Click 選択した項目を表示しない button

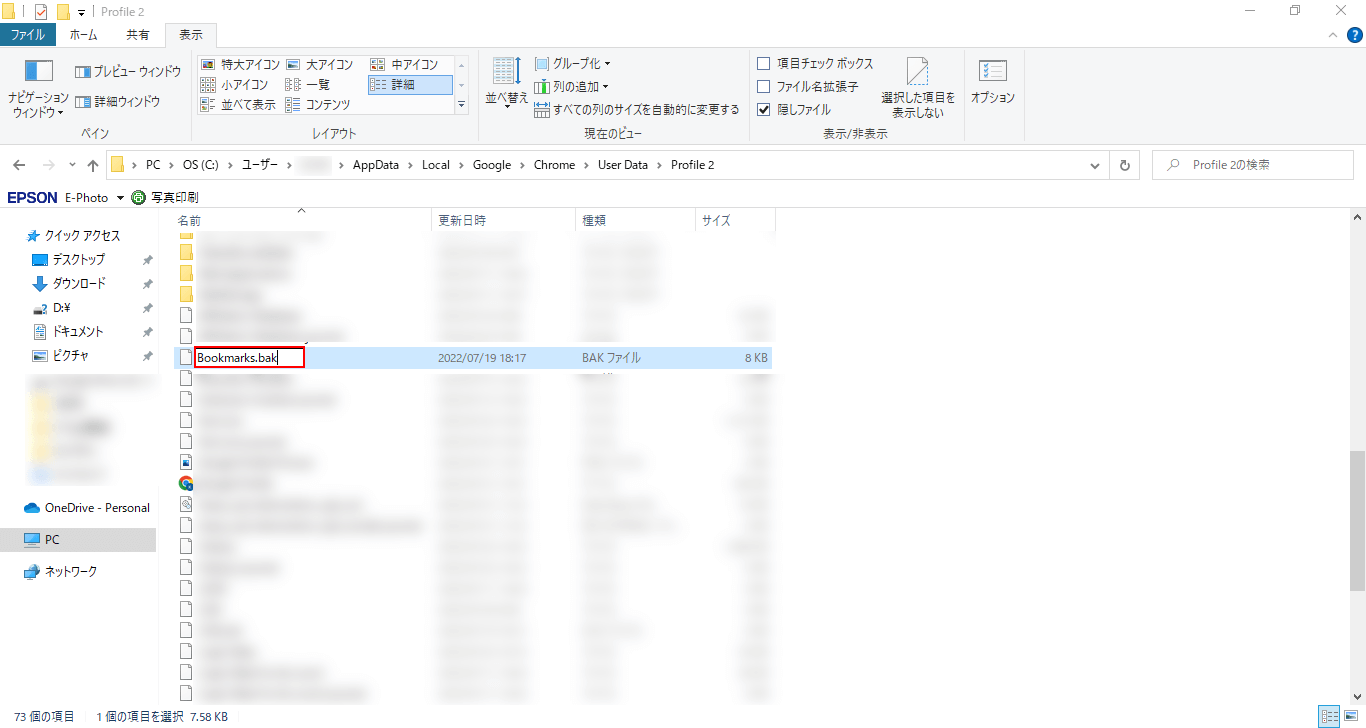pyautogui.click(x=918, y=88)
